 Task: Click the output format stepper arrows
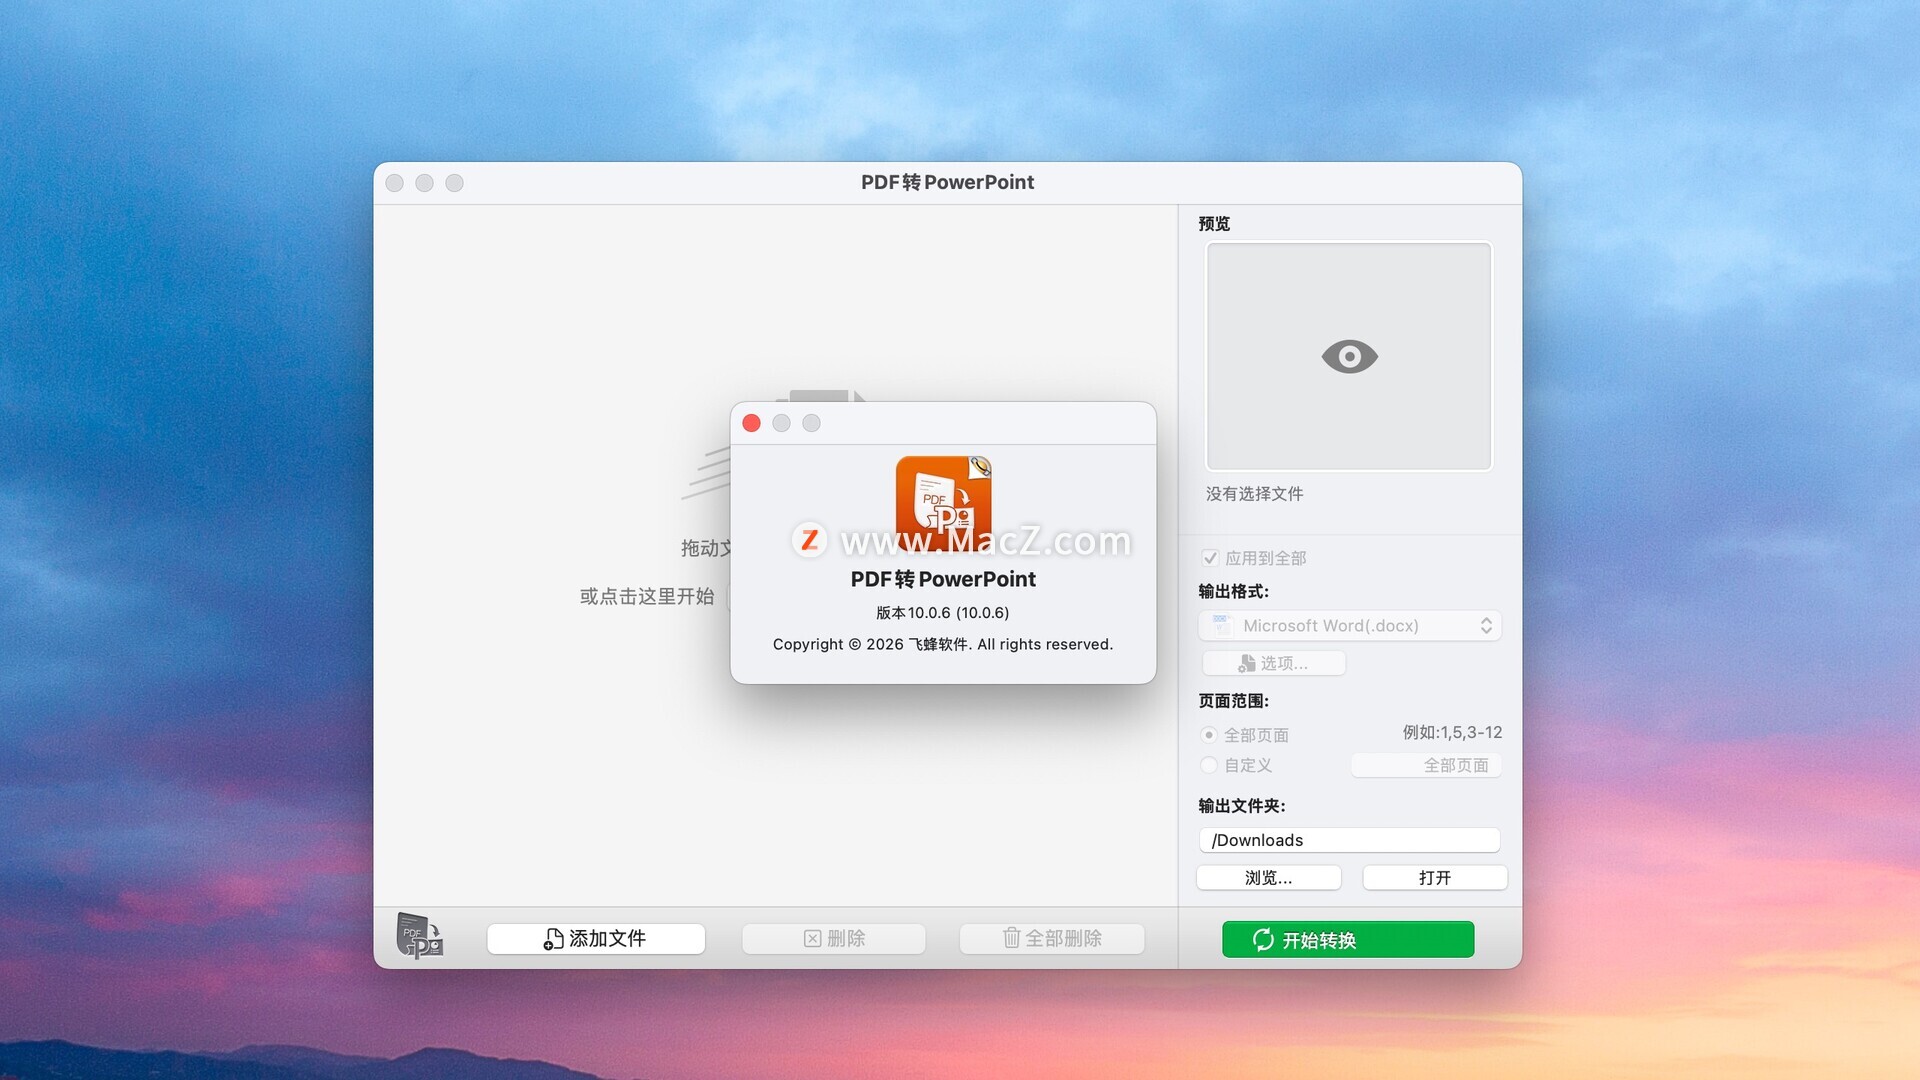[1486, 626]
